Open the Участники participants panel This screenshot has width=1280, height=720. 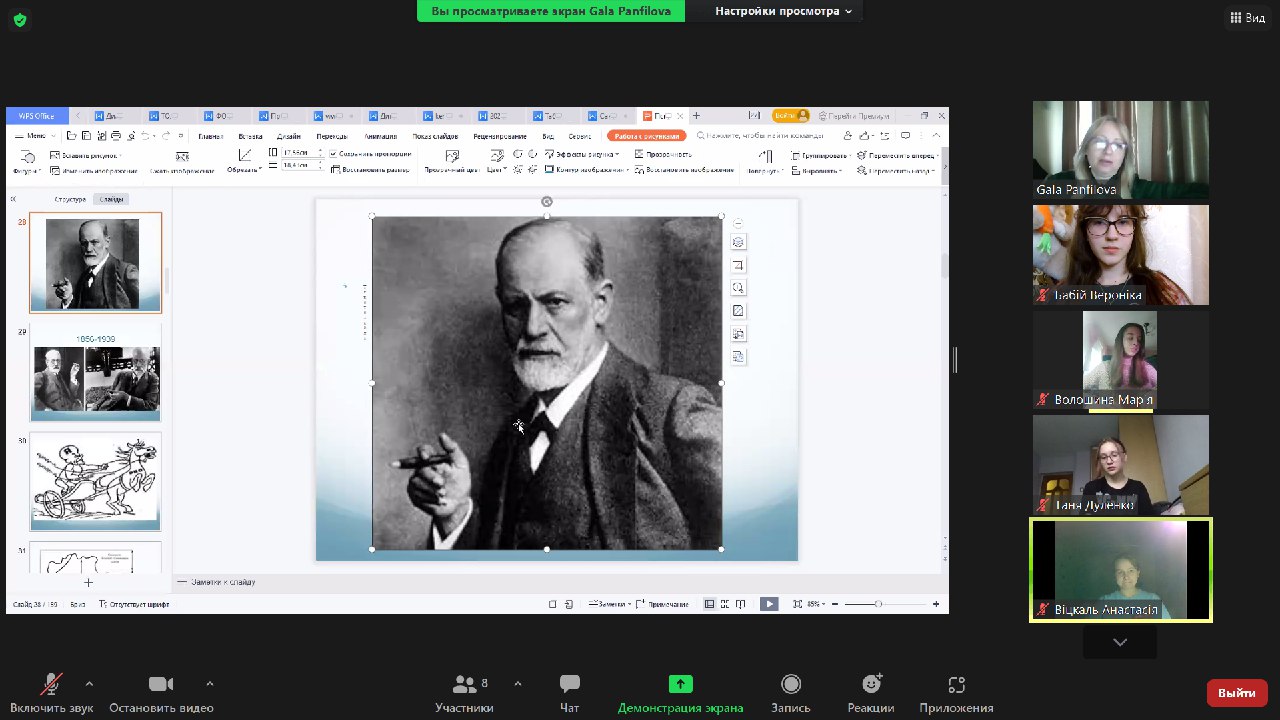coord(464,693)
